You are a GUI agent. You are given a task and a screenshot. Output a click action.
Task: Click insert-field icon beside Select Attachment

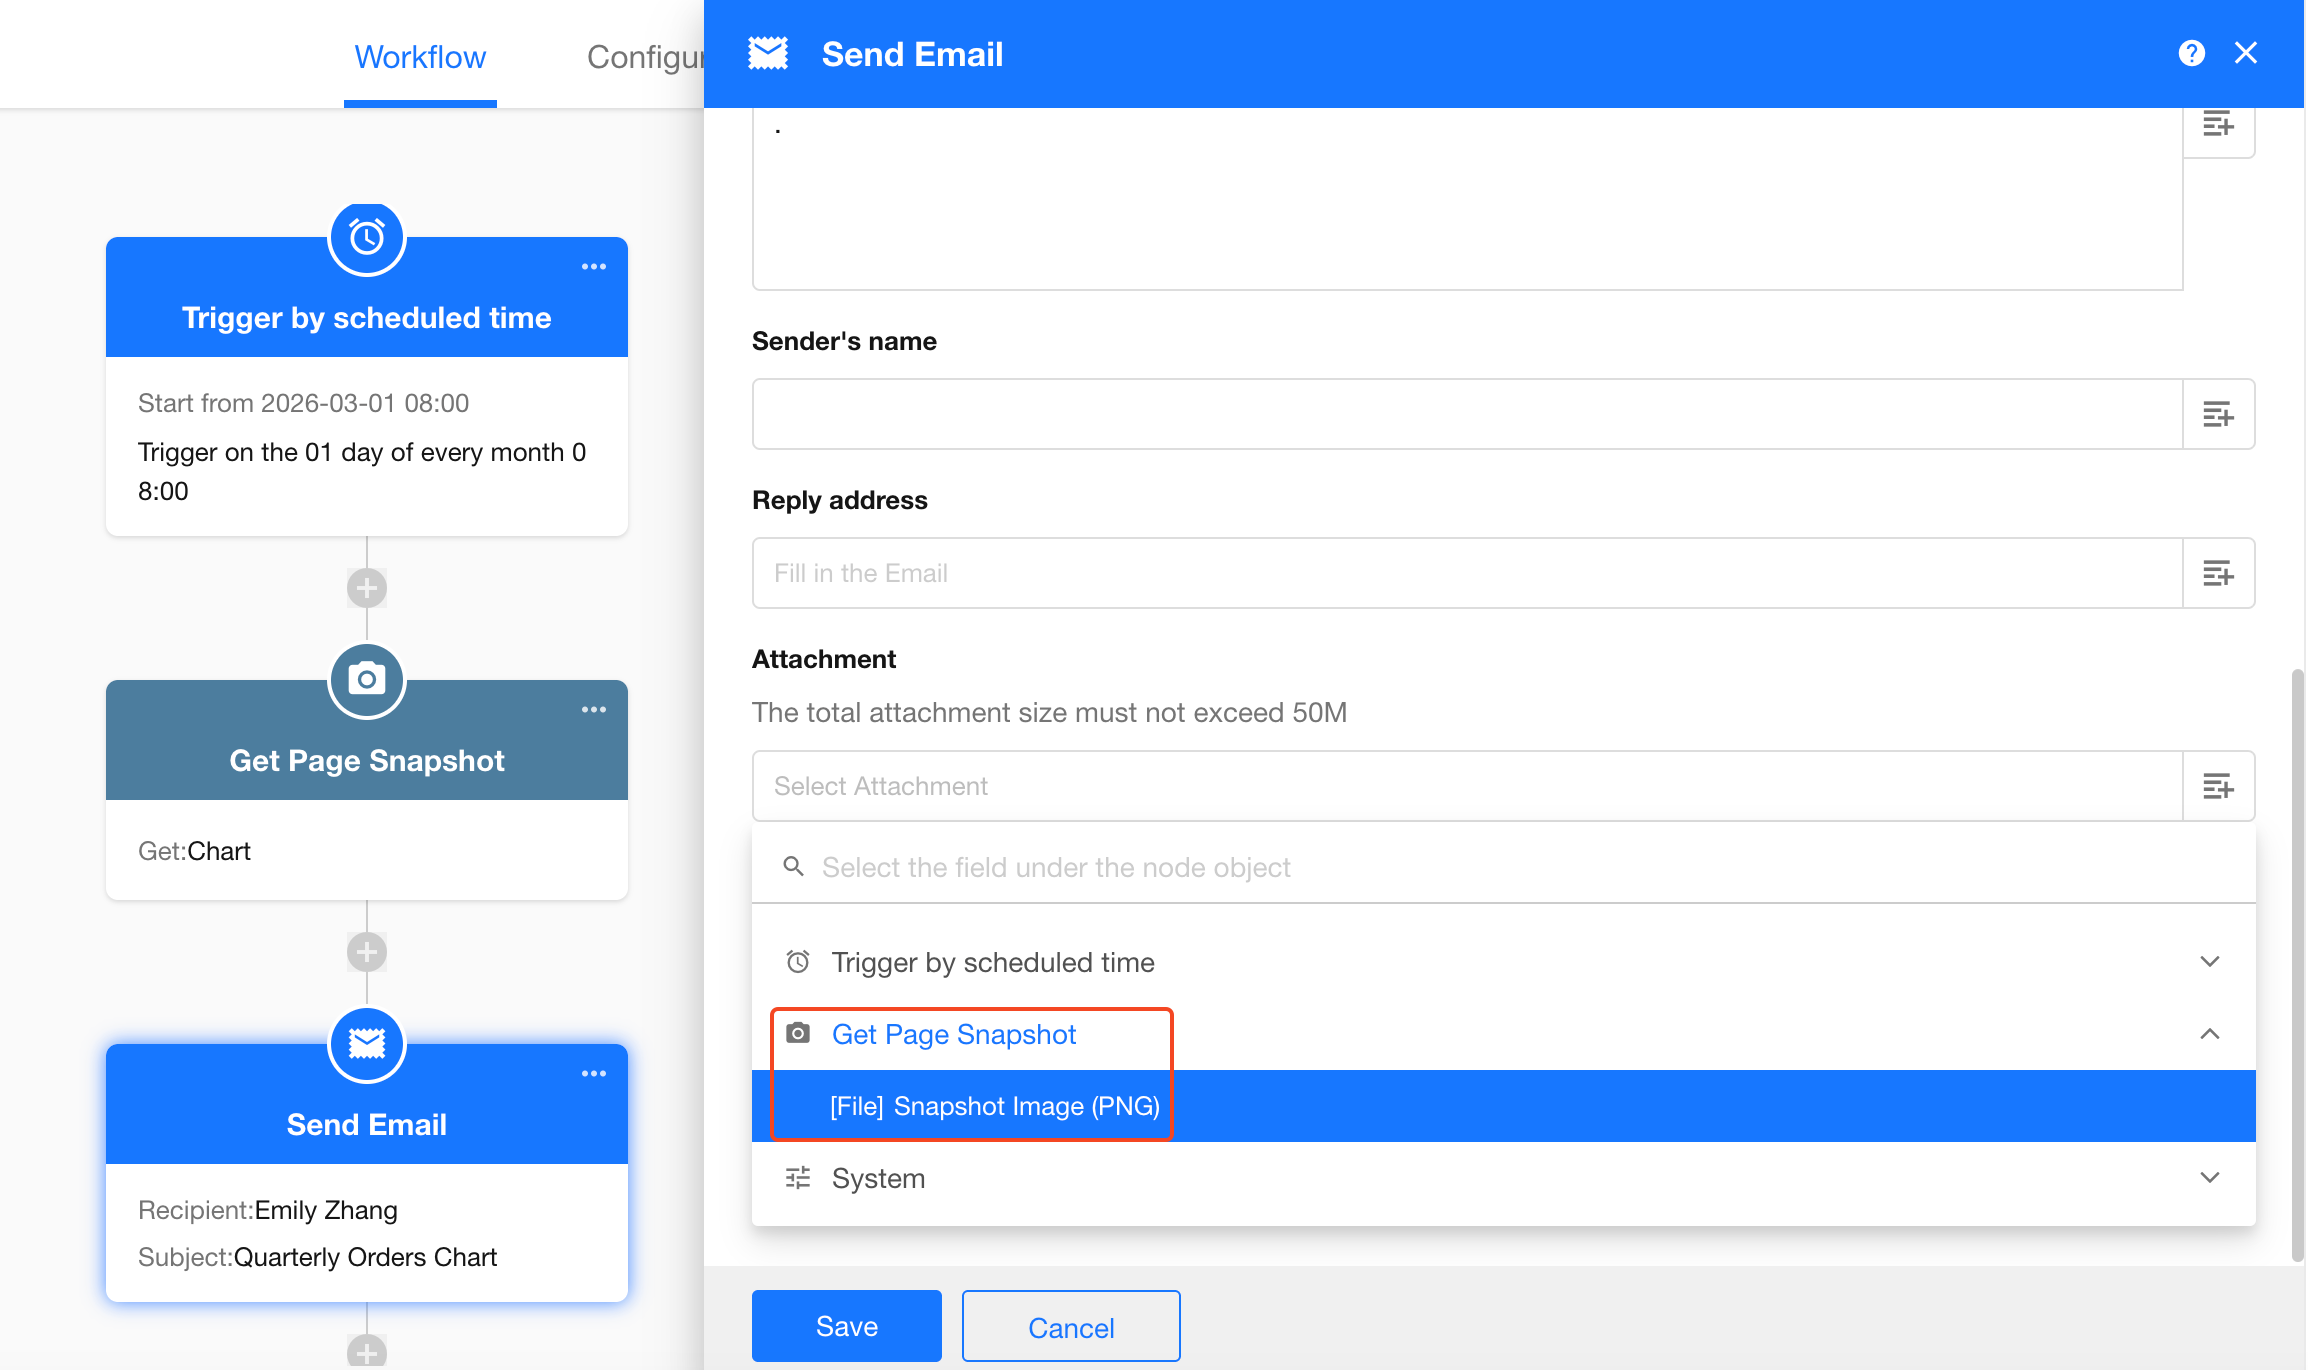pos(2217,786)
